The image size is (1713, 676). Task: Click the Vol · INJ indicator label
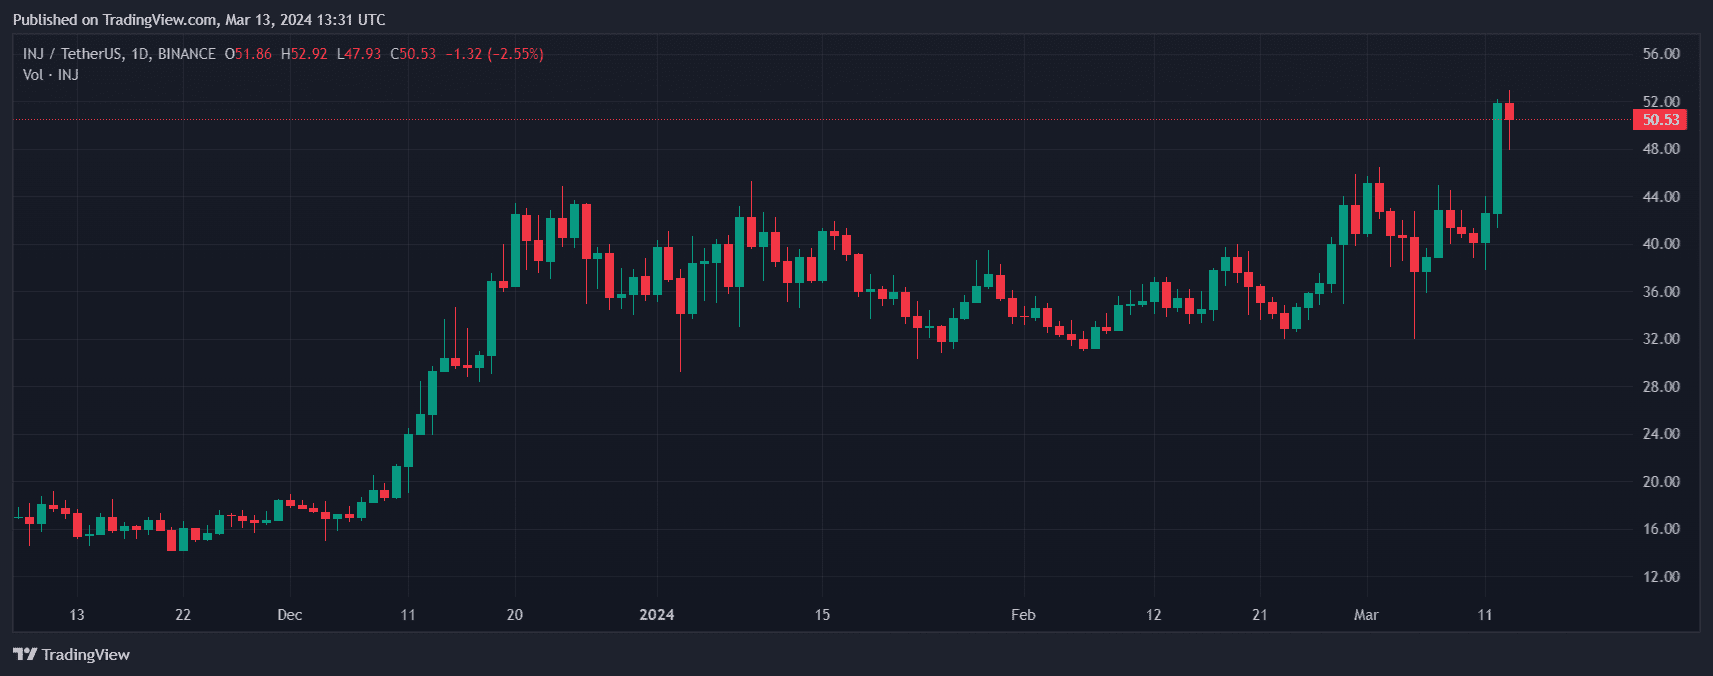tap(51, 75)
